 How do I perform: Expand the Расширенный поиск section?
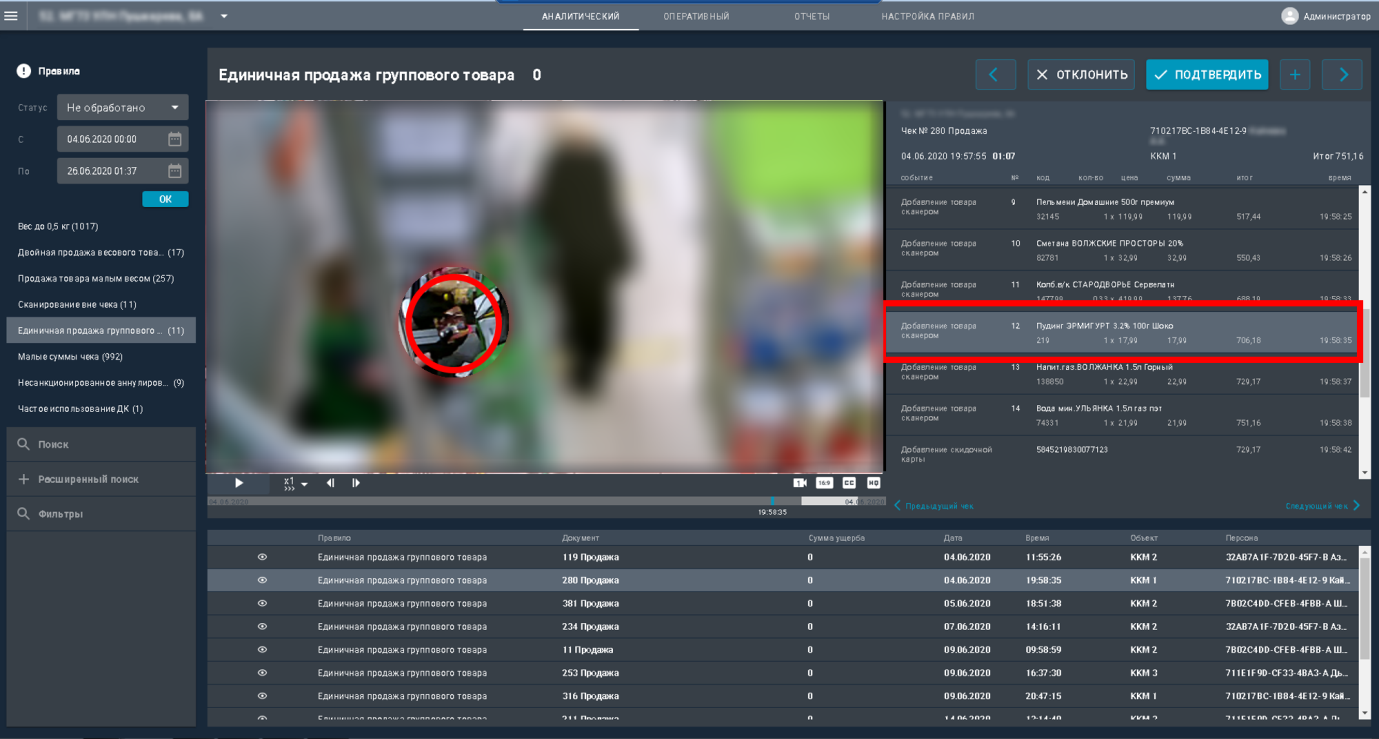pyautogui.click(x=101, y=479)
